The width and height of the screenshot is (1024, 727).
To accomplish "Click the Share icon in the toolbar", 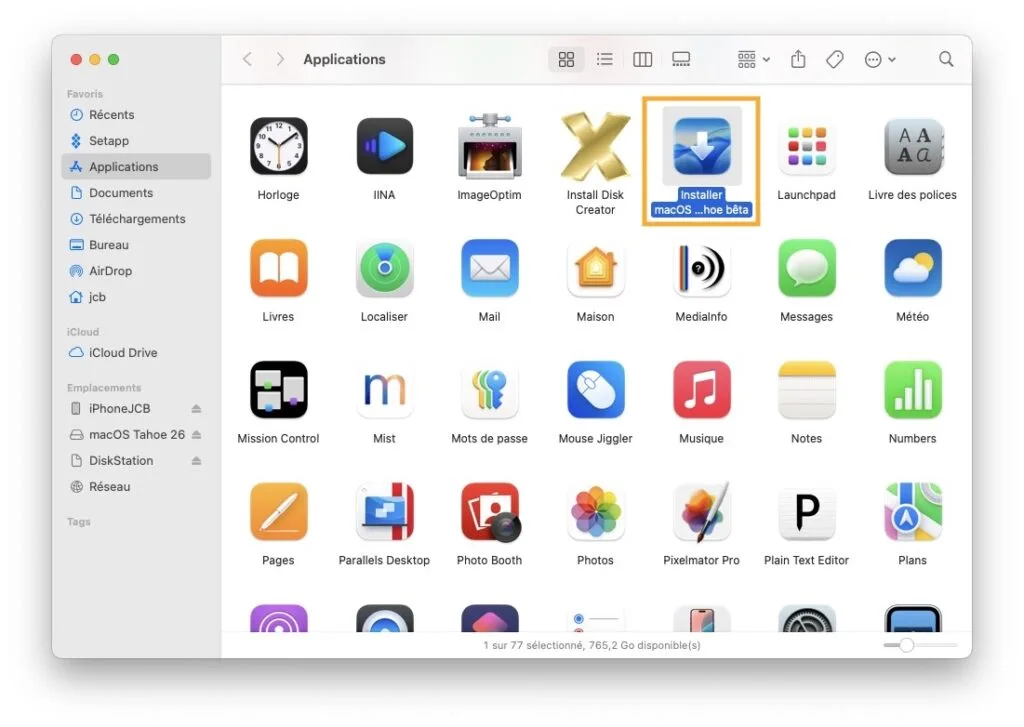I will coord(798,59).
